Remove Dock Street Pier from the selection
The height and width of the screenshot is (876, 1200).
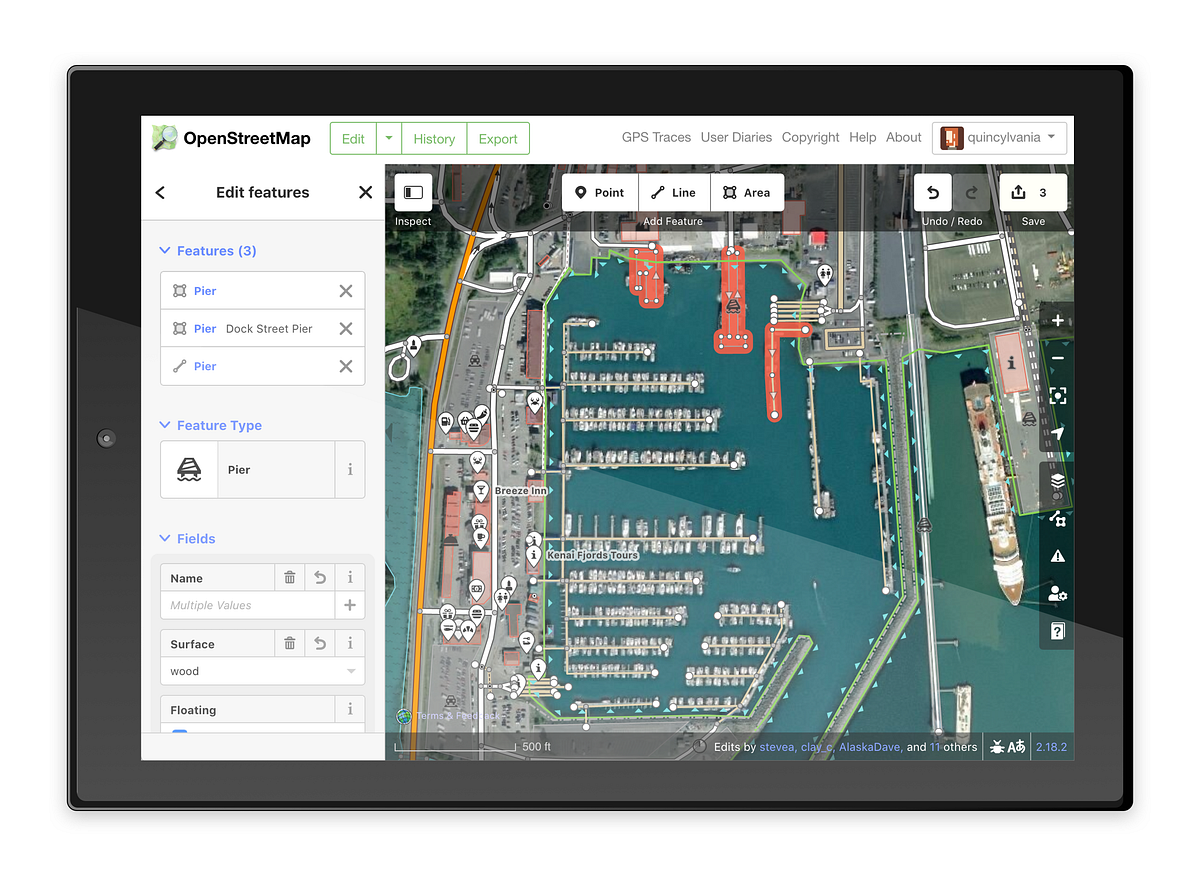pos(345,328)
